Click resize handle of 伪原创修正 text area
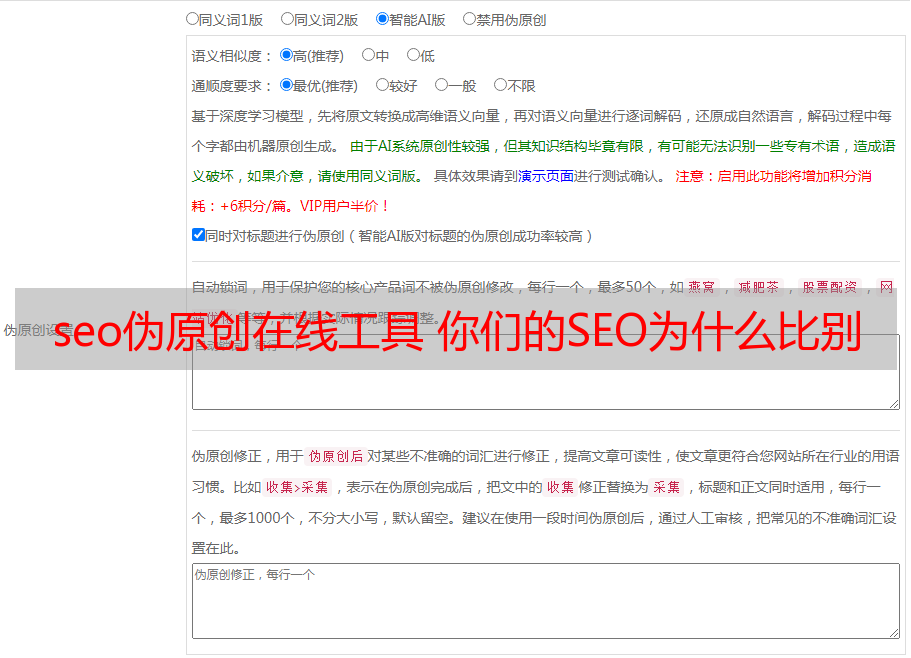The image size is (911, 658). pos(894,633)
